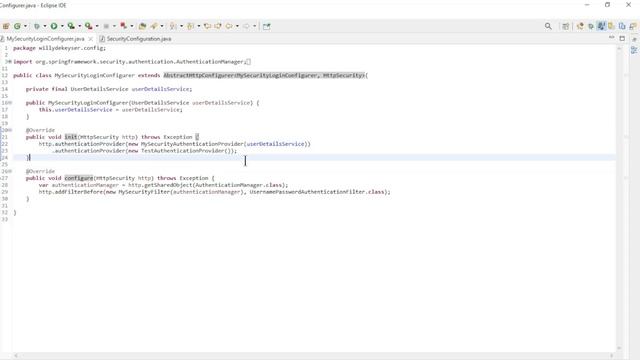Click the magnifier Search icon at top right
This screenshot has width=640, height=360.
[x=548, y=26]
